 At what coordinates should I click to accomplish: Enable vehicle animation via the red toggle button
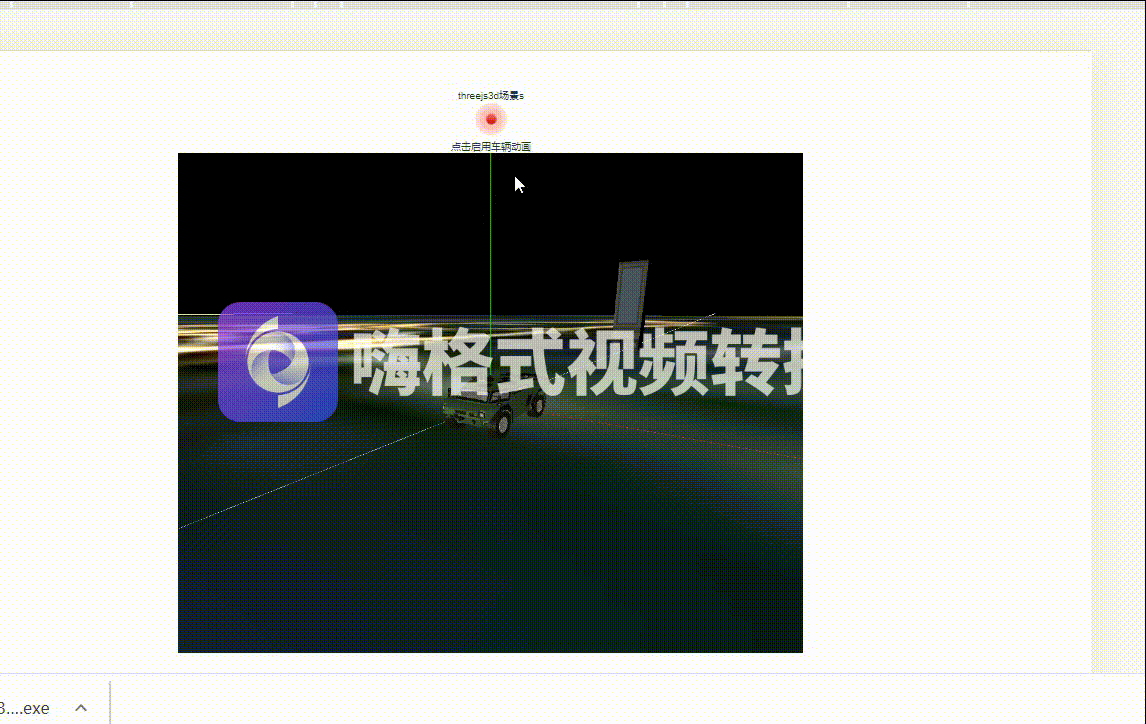point(491,118)
